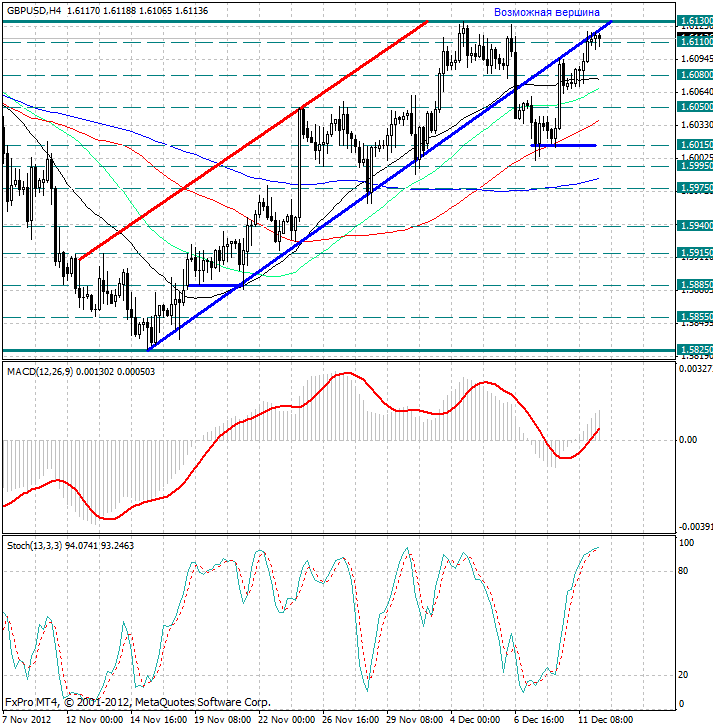The image size is (713, 727).
Task: Click the '11 Dec 08:00' time axis label
Action: coord(606,719)
